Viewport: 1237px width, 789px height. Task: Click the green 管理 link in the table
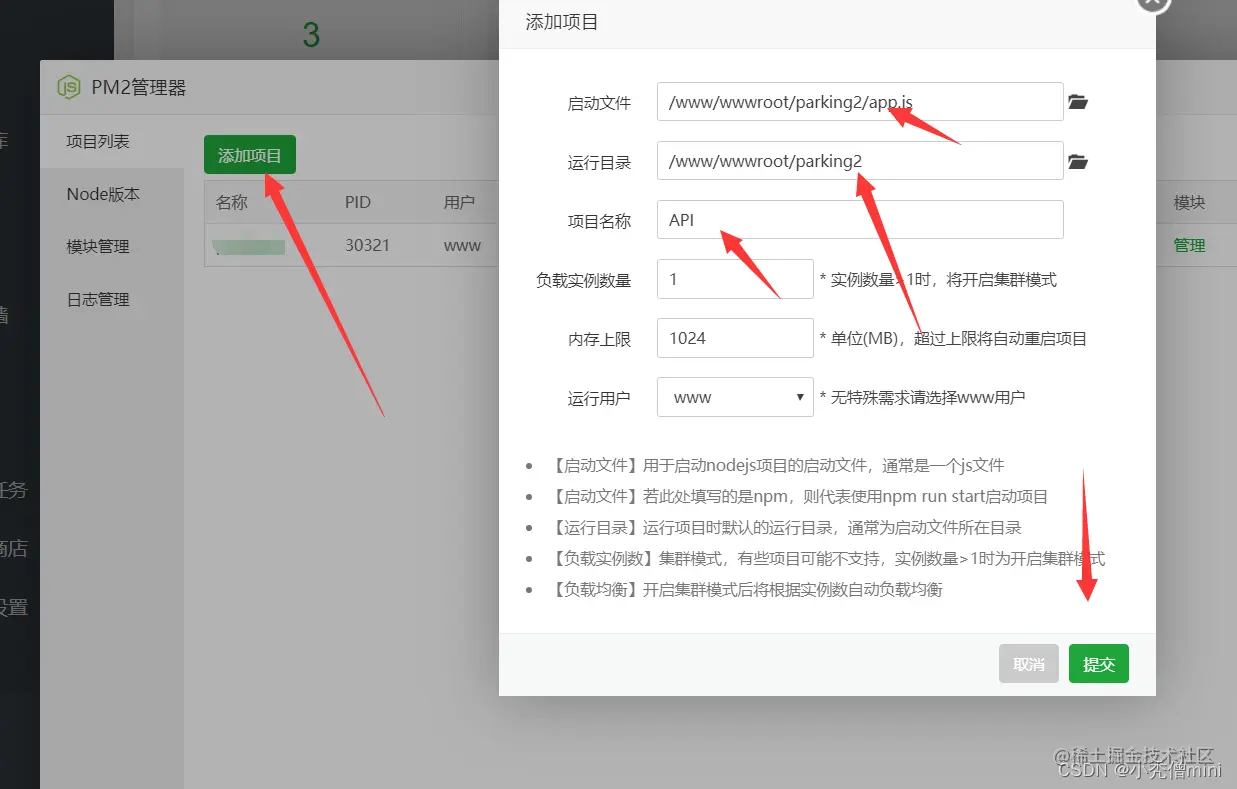(1190, 245)
